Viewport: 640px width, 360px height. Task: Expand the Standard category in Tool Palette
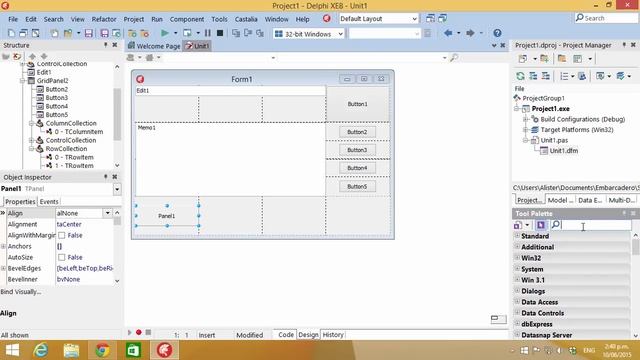coord(517,236)
